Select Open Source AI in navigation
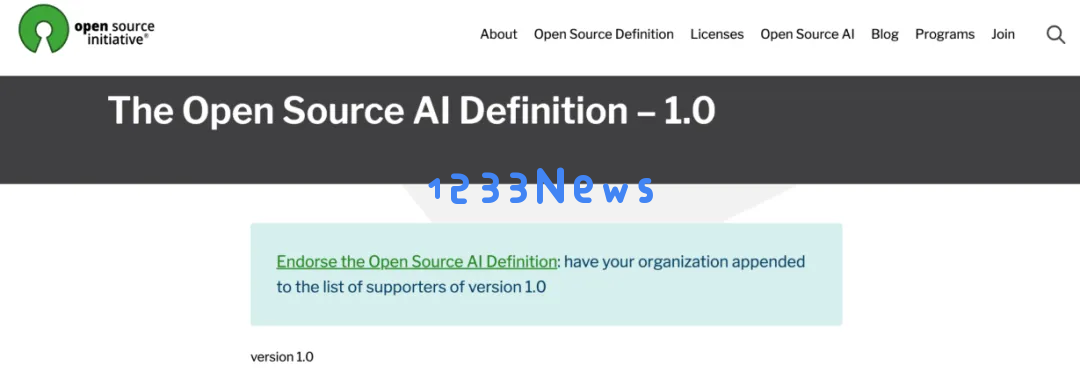This screenshot has height=373, width=1080. (807, 34)
